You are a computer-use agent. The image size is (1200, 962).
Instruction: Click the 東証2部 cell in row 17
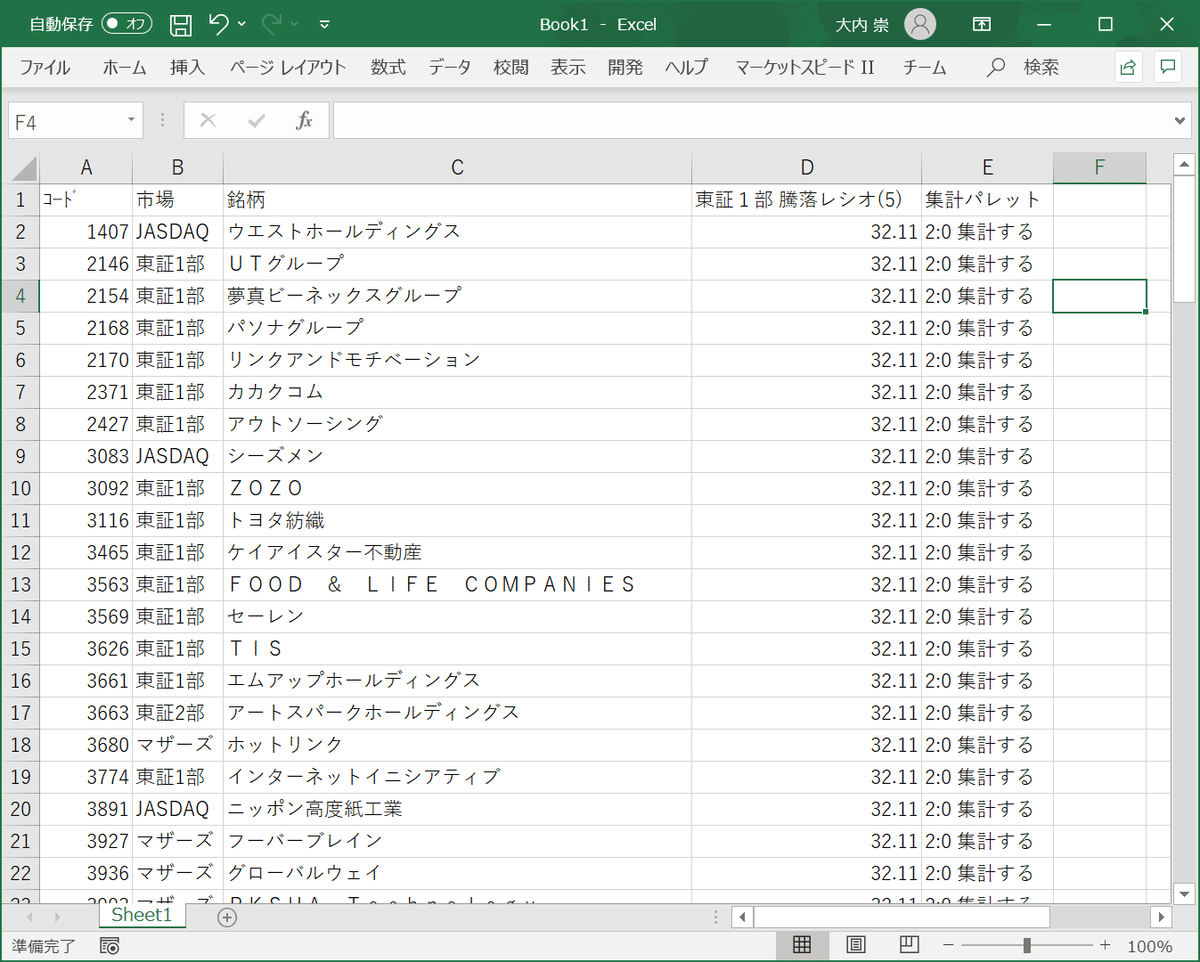point(178,712)
